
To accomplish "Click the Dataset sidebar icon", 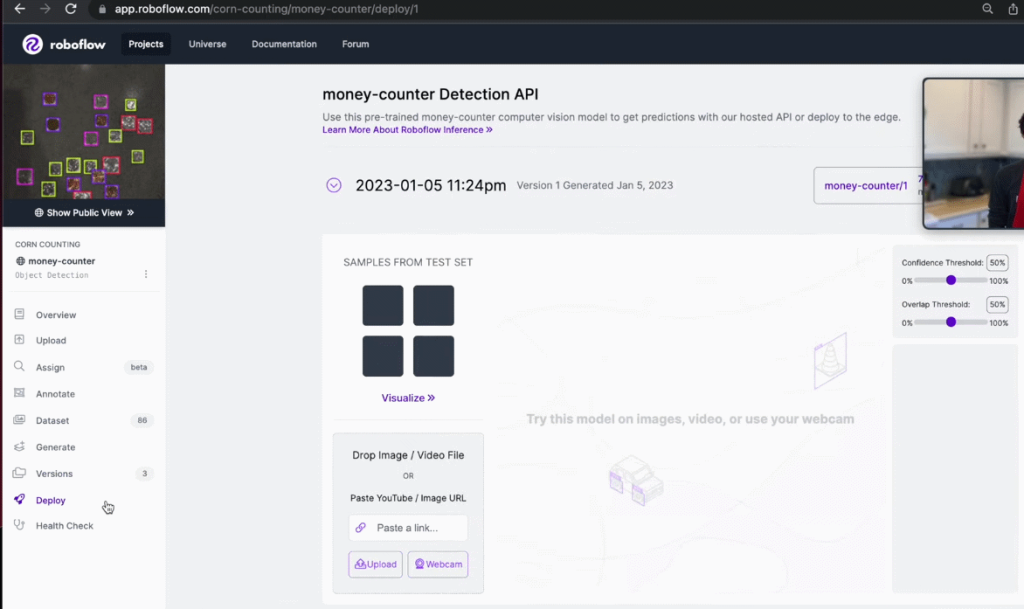I will pos(20,420).
